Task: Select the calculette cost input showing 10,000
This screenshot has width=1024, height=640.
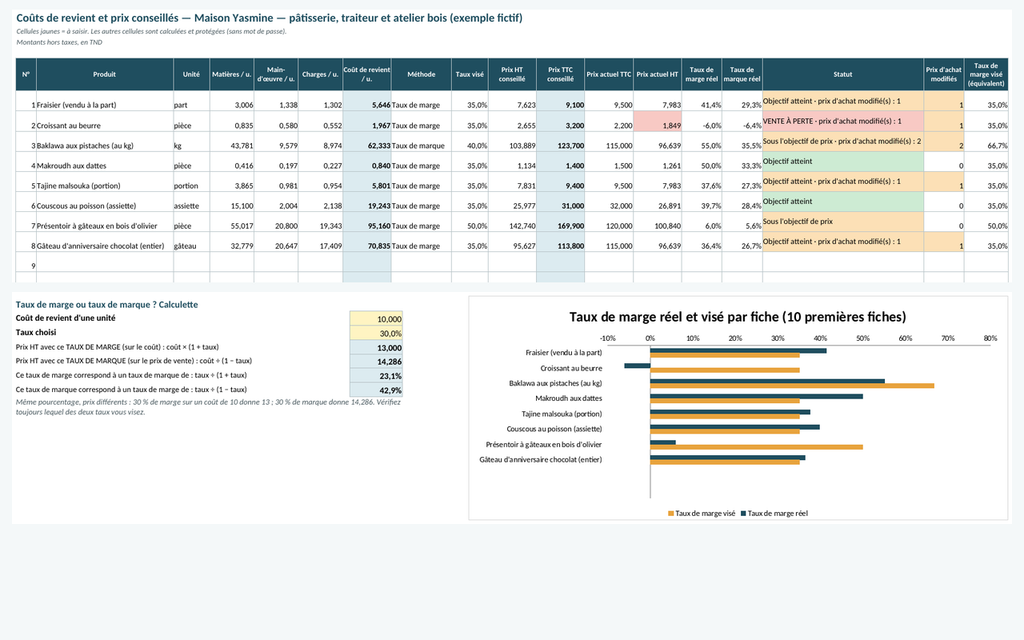Action: (x=376, y=319)
